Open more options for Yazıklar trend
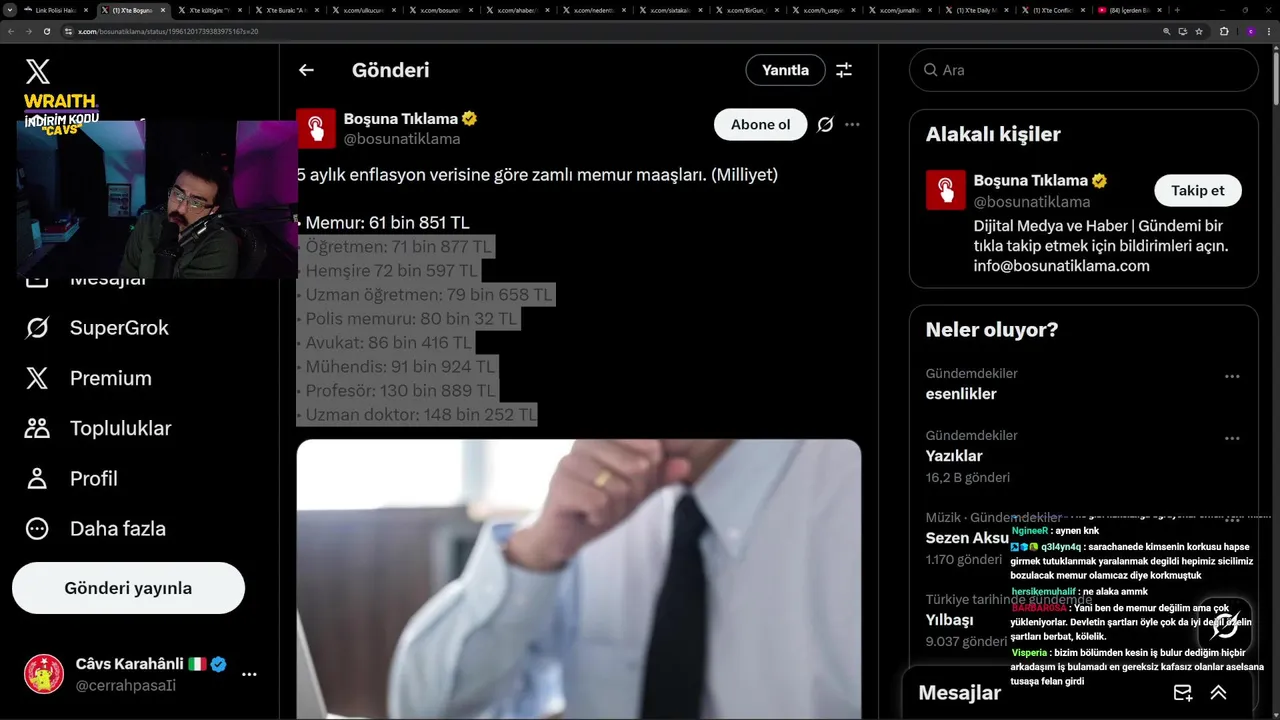The height and width of the screenshot is (720, 1280). coord(1232,439)
